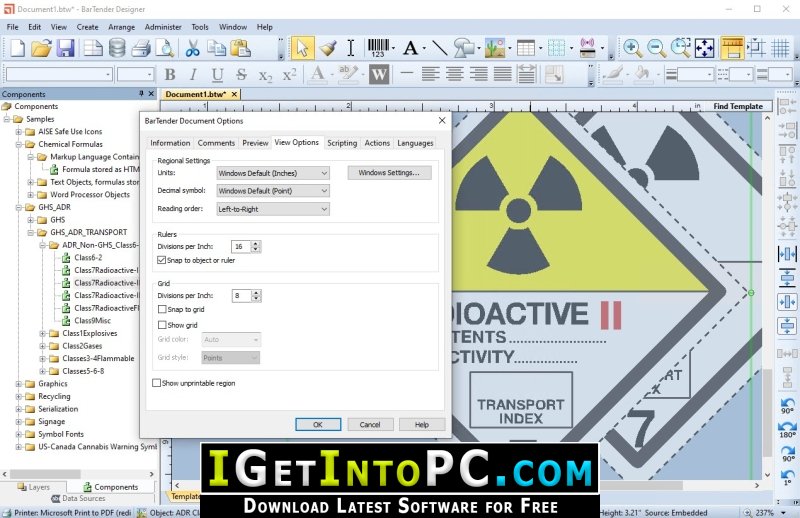Close the Document Options dialog

coord(442,120)
